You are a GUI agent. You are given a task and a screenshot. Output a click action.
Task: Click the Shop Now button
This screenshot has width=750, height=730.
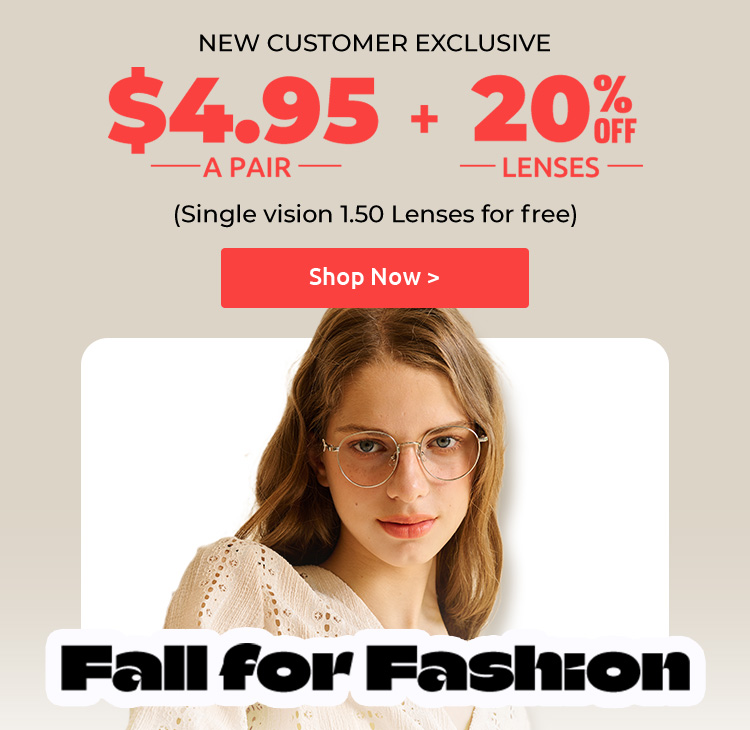pos(375,277)
